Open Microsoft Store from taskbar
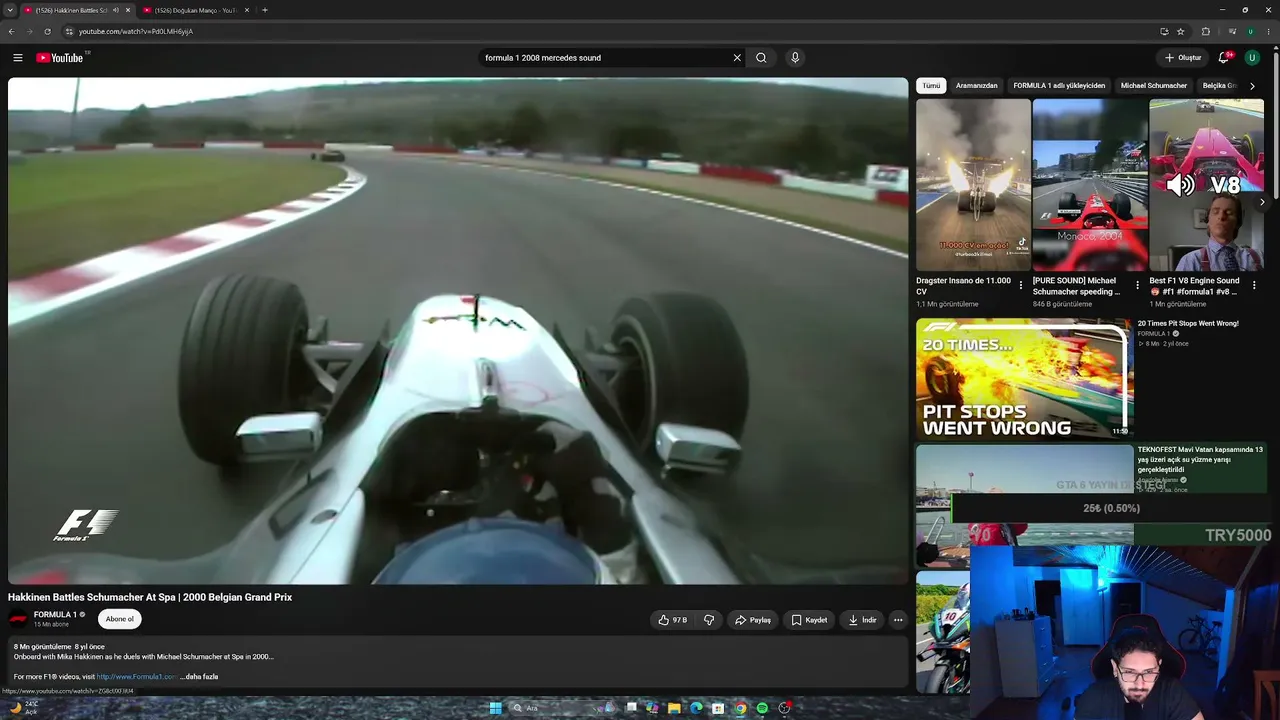This screenshot has height=720, width=1280. point(718,708)
